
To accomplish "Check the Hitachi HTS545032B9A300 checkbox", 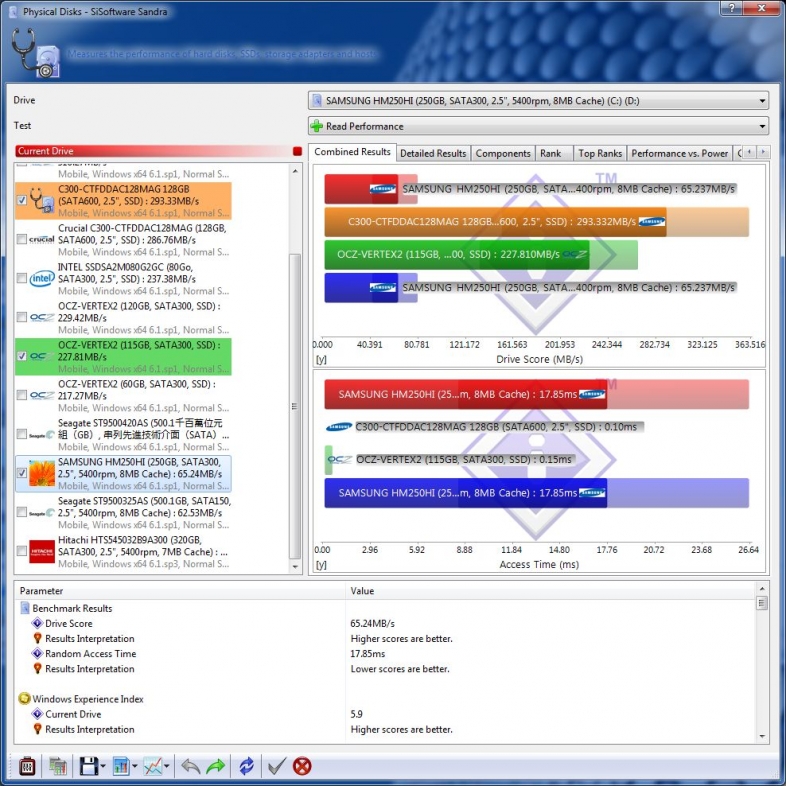I will [22, 551].
